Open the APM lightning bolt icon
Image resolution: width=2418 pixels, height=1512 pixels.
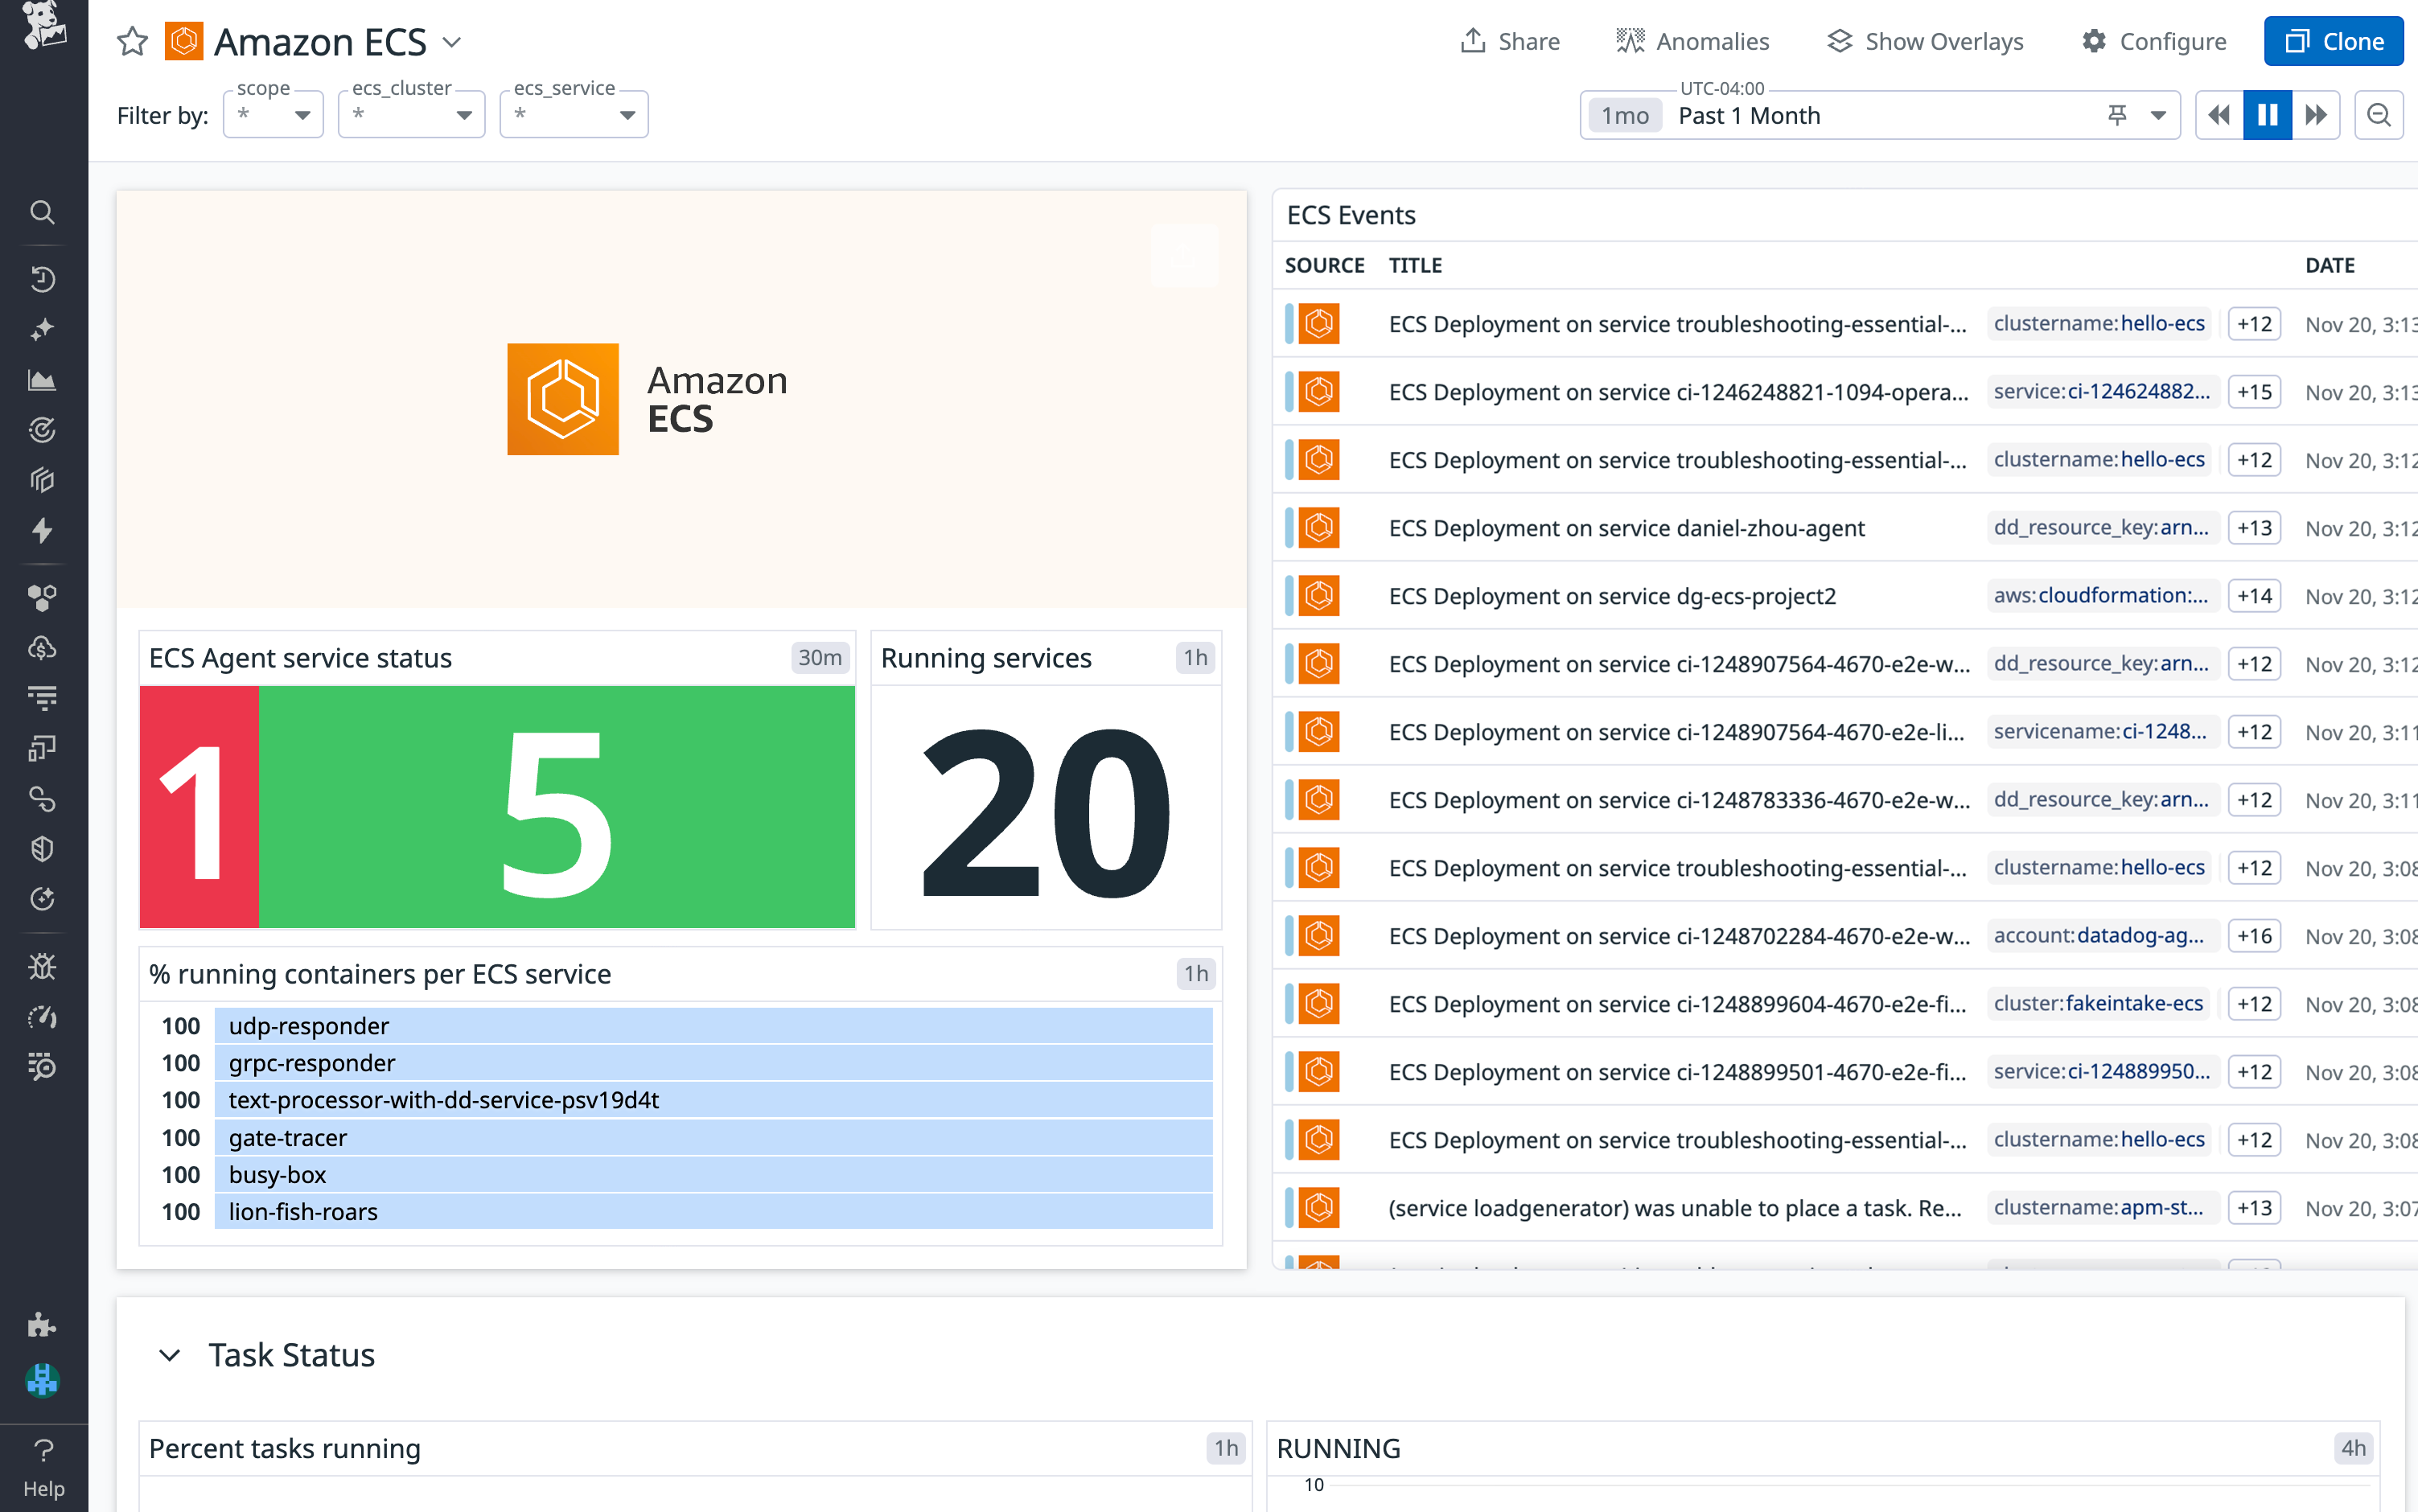42,531
